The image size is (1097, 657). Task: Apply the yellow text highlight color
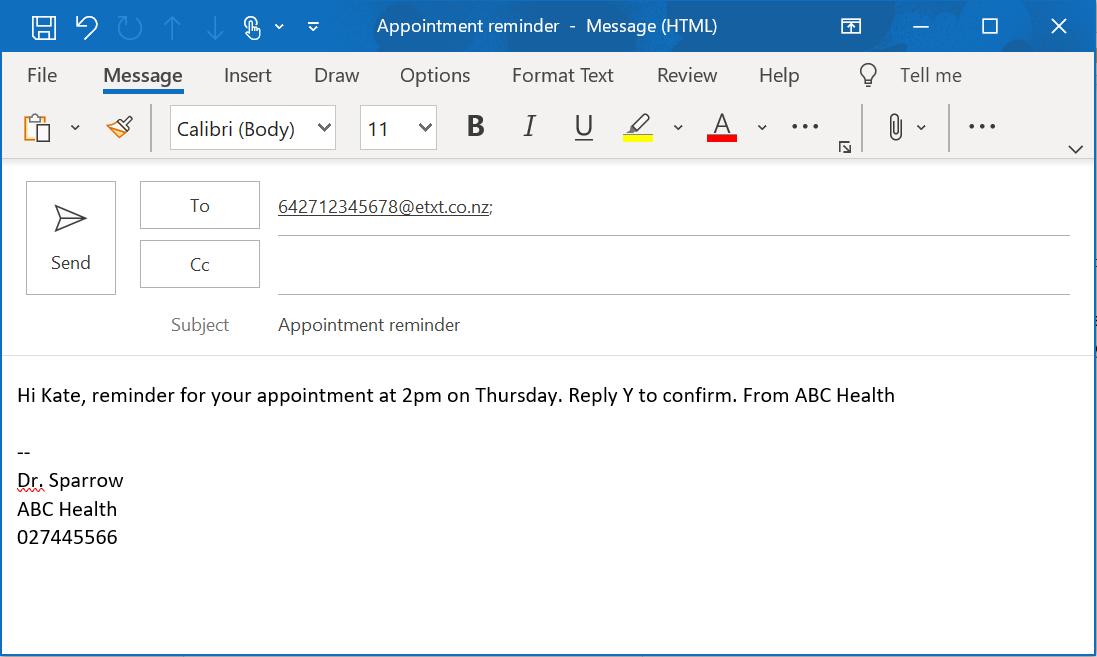[x=637, y=127]
